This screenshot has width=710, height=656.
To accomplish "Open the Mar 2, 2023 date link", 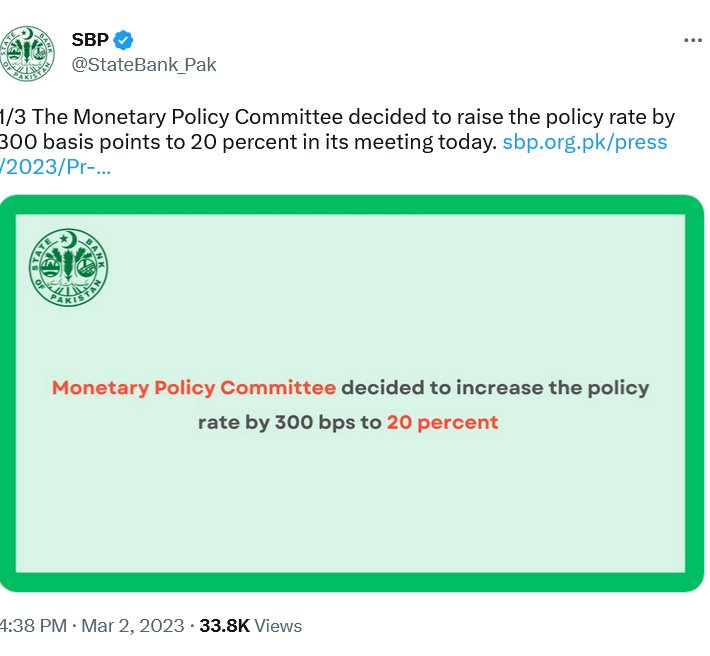I will (x=133, y=626).
